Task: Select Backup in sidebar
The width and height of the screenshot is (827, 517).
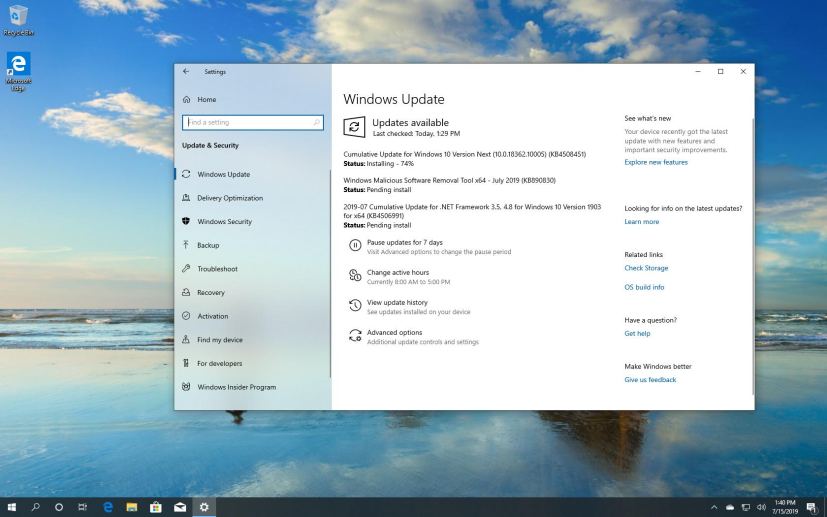Action: tap(208, 245)
